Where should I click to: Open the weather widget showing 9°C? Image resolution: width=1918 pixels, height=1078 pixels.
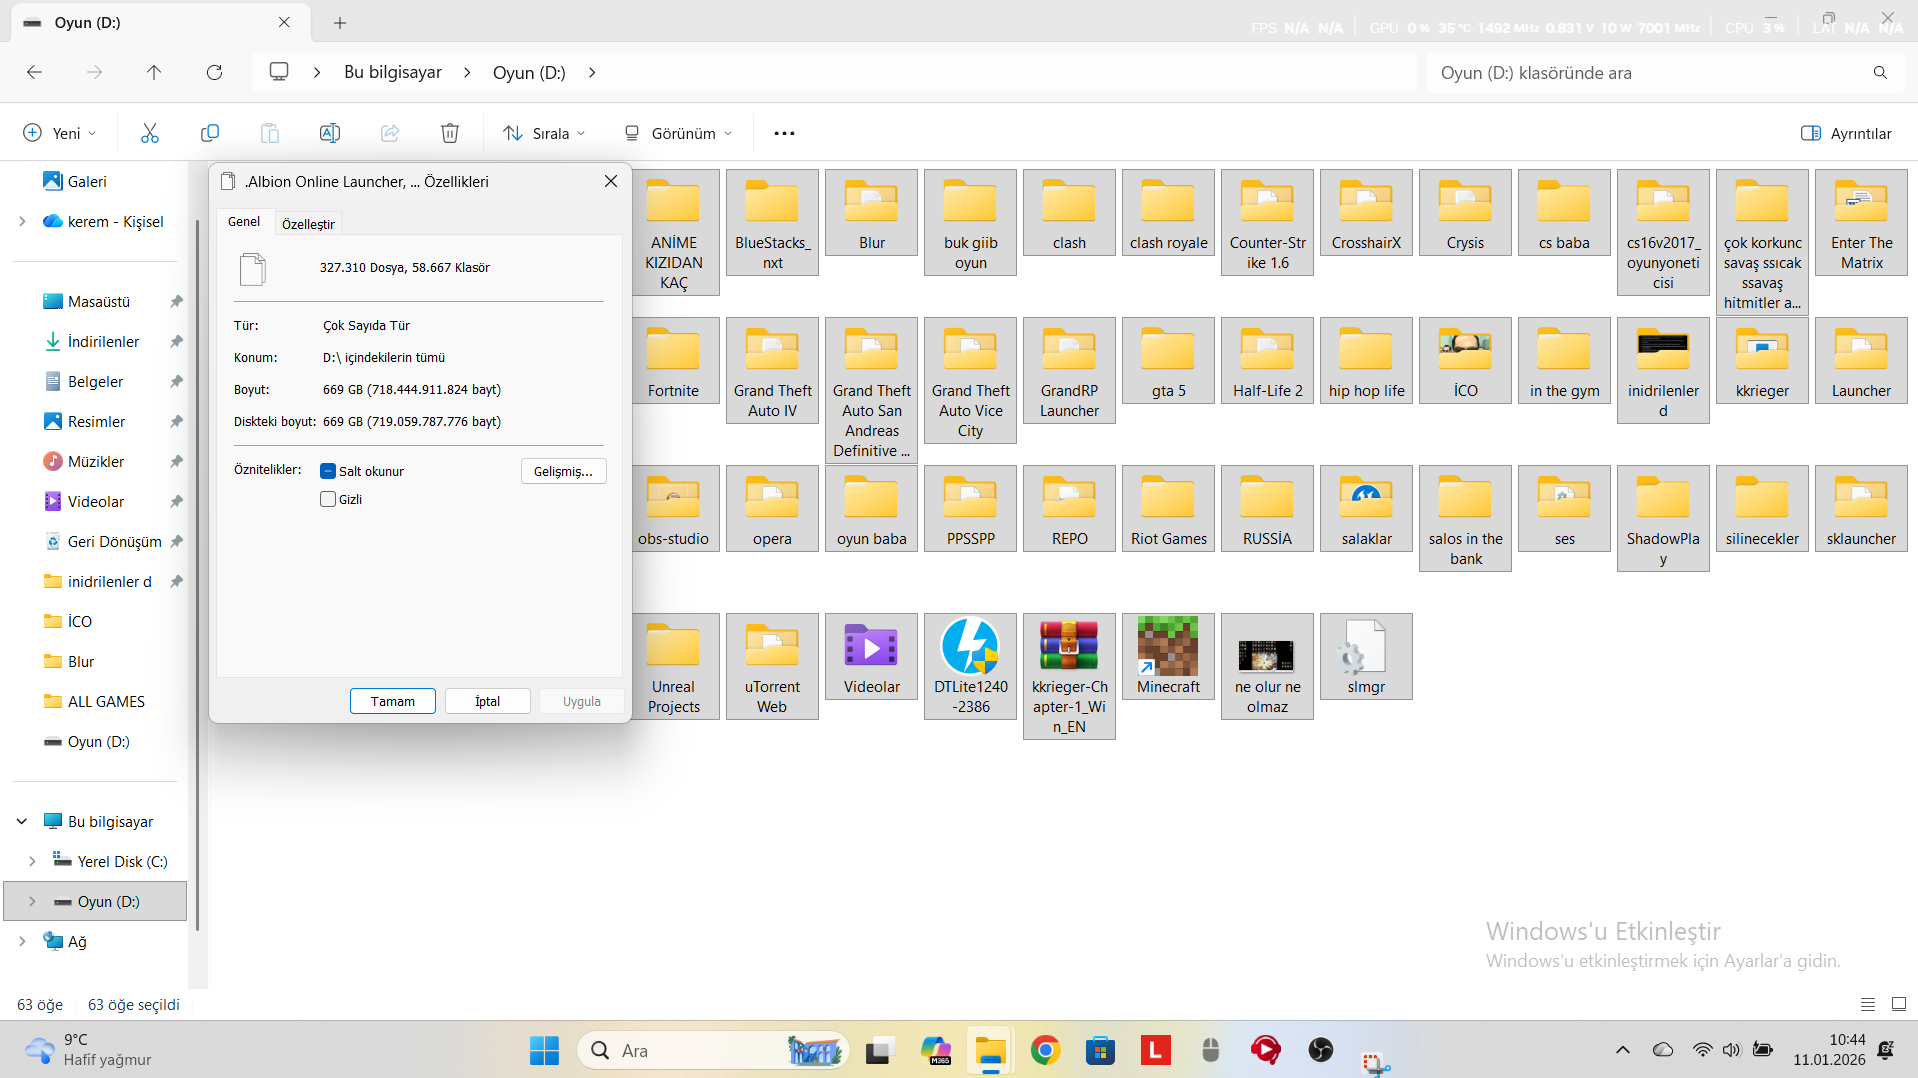click(x=90, y=1050)
